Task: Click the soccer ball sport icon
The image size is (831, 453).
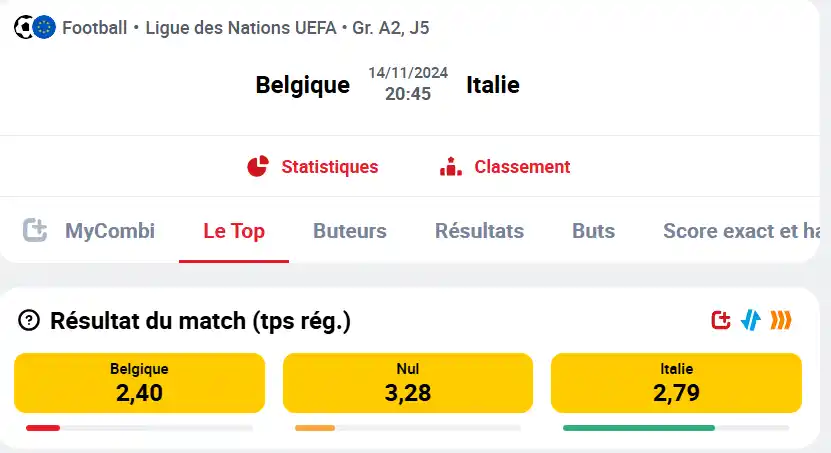Action: pyautogui.click(x=23, y=28)
